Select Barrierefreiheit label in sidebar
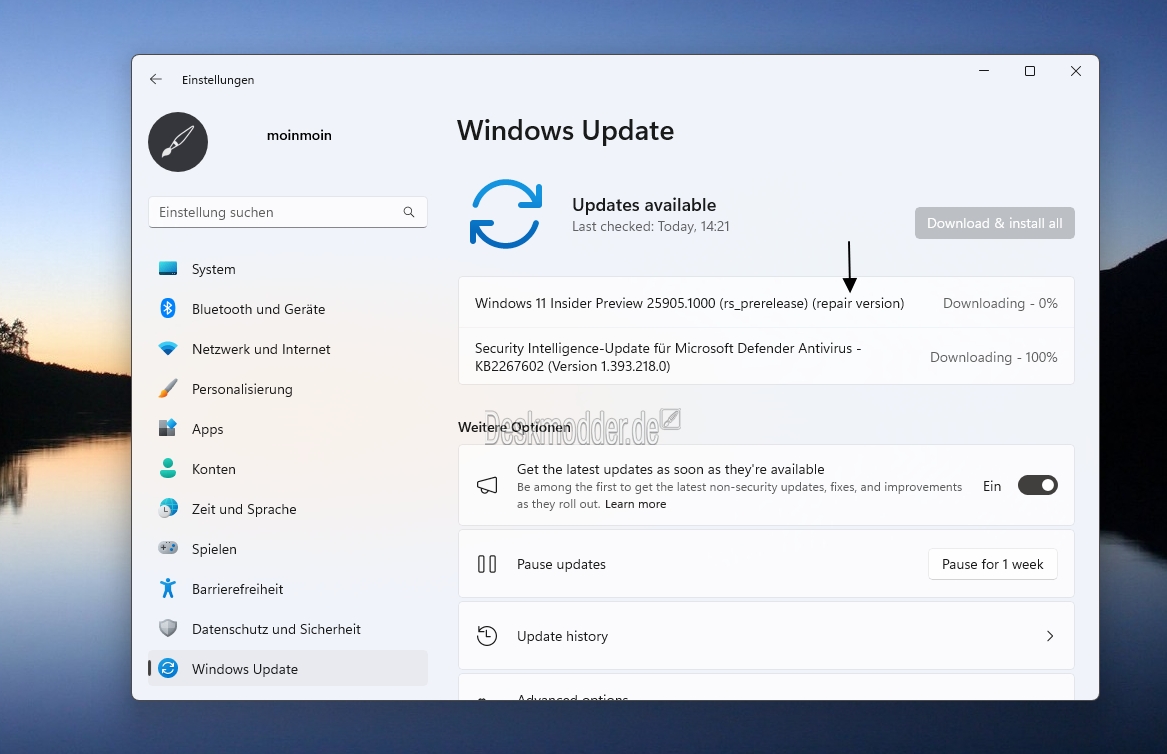The height and width of the screenshot is (754, 1167). tap(237, 589)
